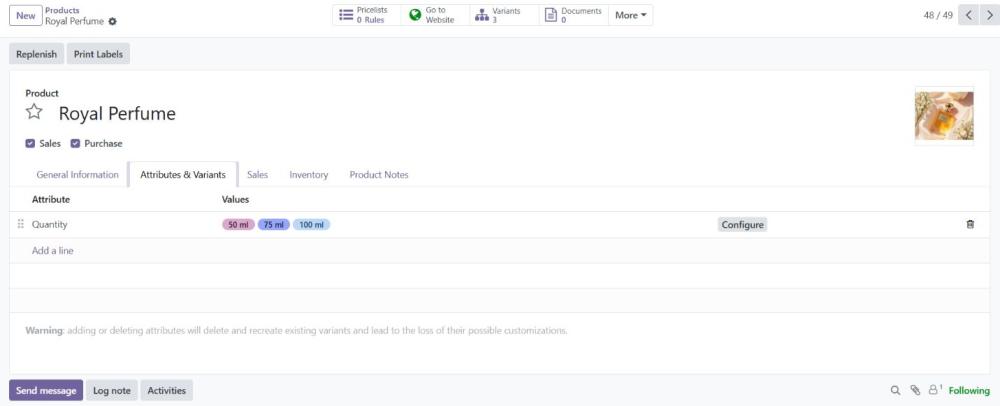This screenshot has height=406, width=1000.
Task: Delete the Quantity attribute line with the trash icon
Action: tap(970, 224)
